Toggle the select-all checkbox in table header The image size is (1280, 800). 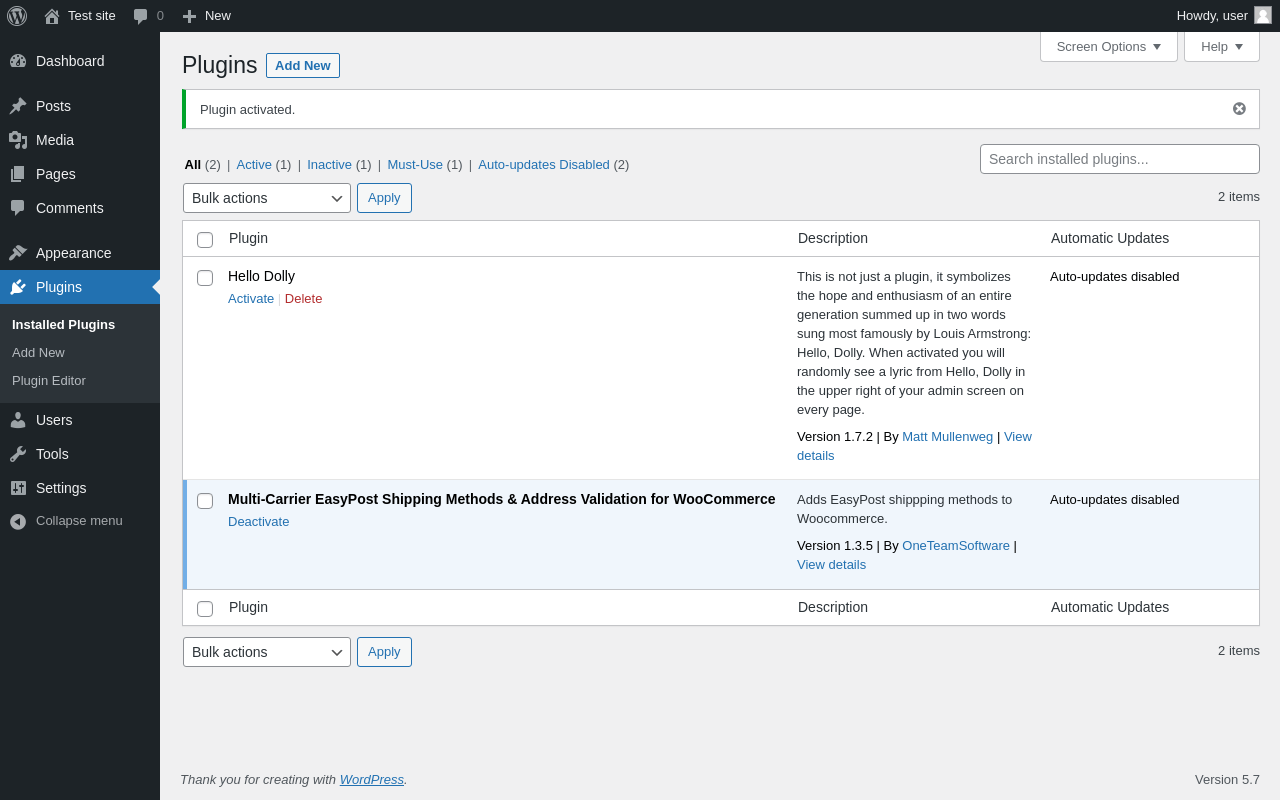coord(205,240)
